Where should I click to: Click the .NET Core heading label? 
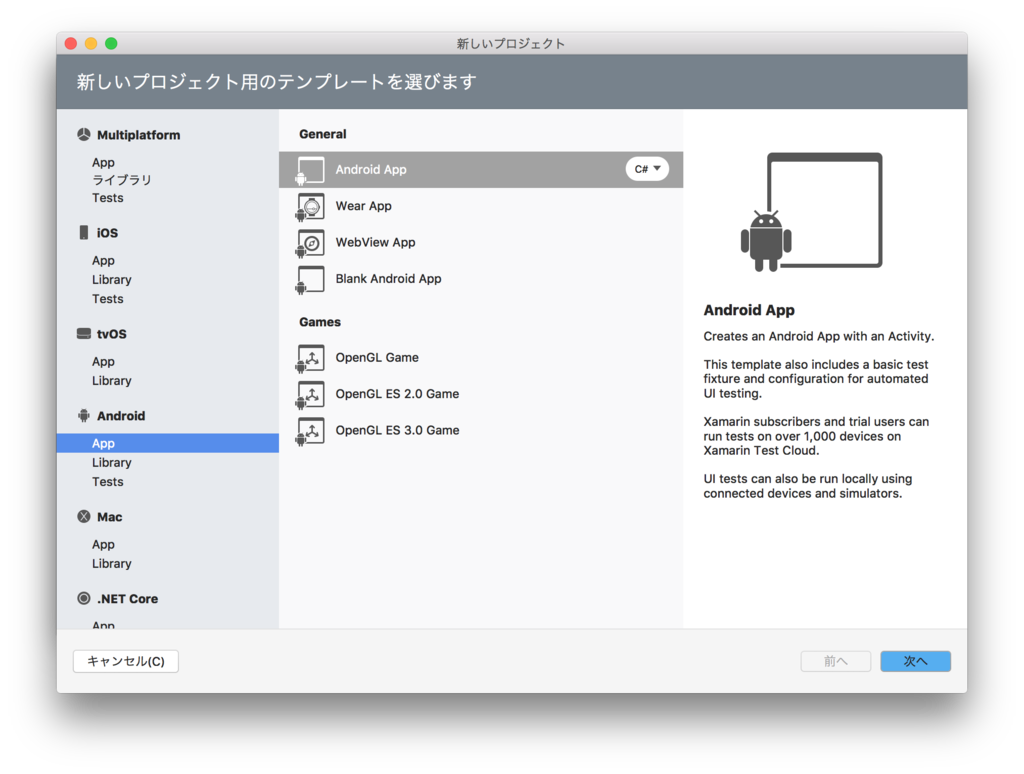[x=127, y=599]
